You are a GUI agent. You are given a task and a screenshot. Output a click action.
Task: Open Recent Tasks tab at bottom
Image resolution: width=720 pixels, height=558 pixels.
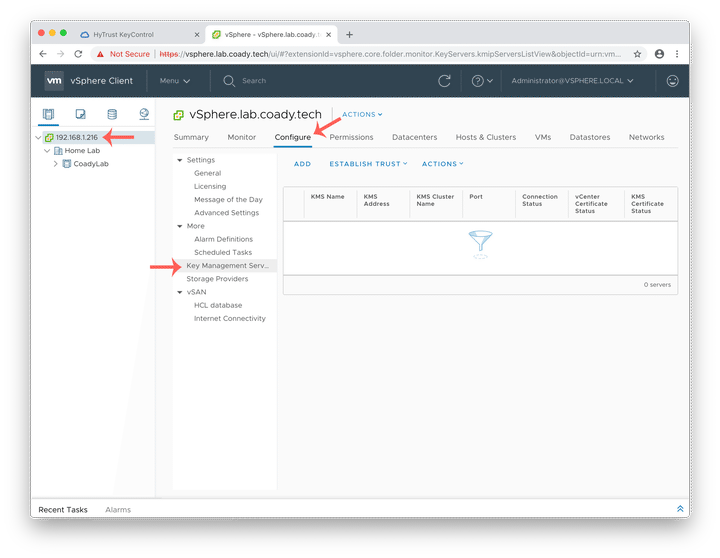pyautogui.click(x=63, y=510)
